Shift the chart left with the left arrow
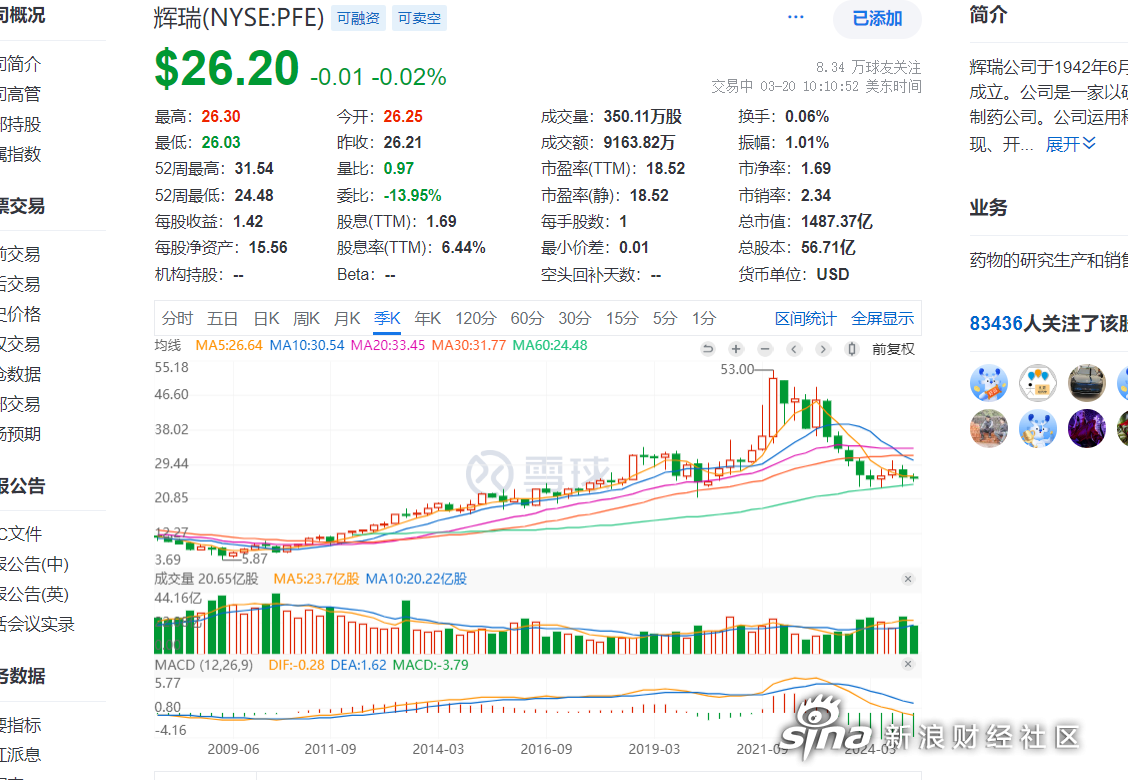The width and height of the screenshot is (1128, 780). coord(794,349)
